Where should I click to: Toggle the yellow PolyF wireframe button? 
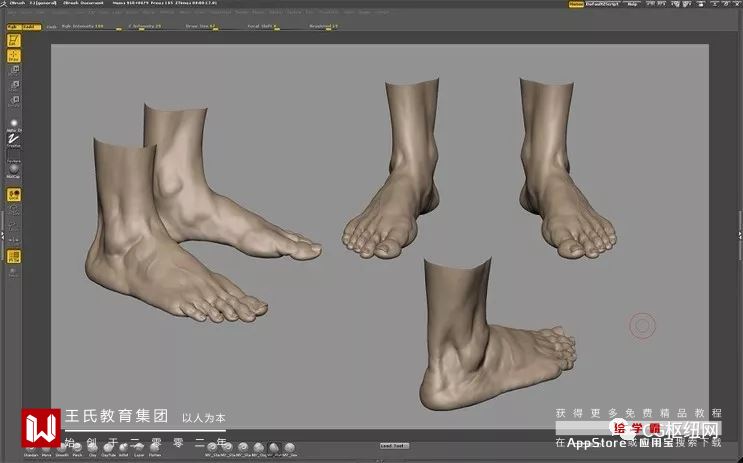14,256
